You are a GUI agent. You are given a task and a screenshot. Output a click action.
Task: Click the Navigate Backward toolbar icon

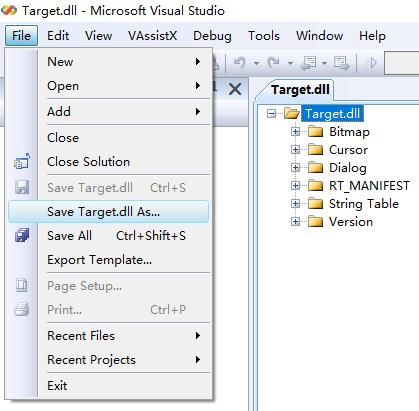(x=308, y=63)
